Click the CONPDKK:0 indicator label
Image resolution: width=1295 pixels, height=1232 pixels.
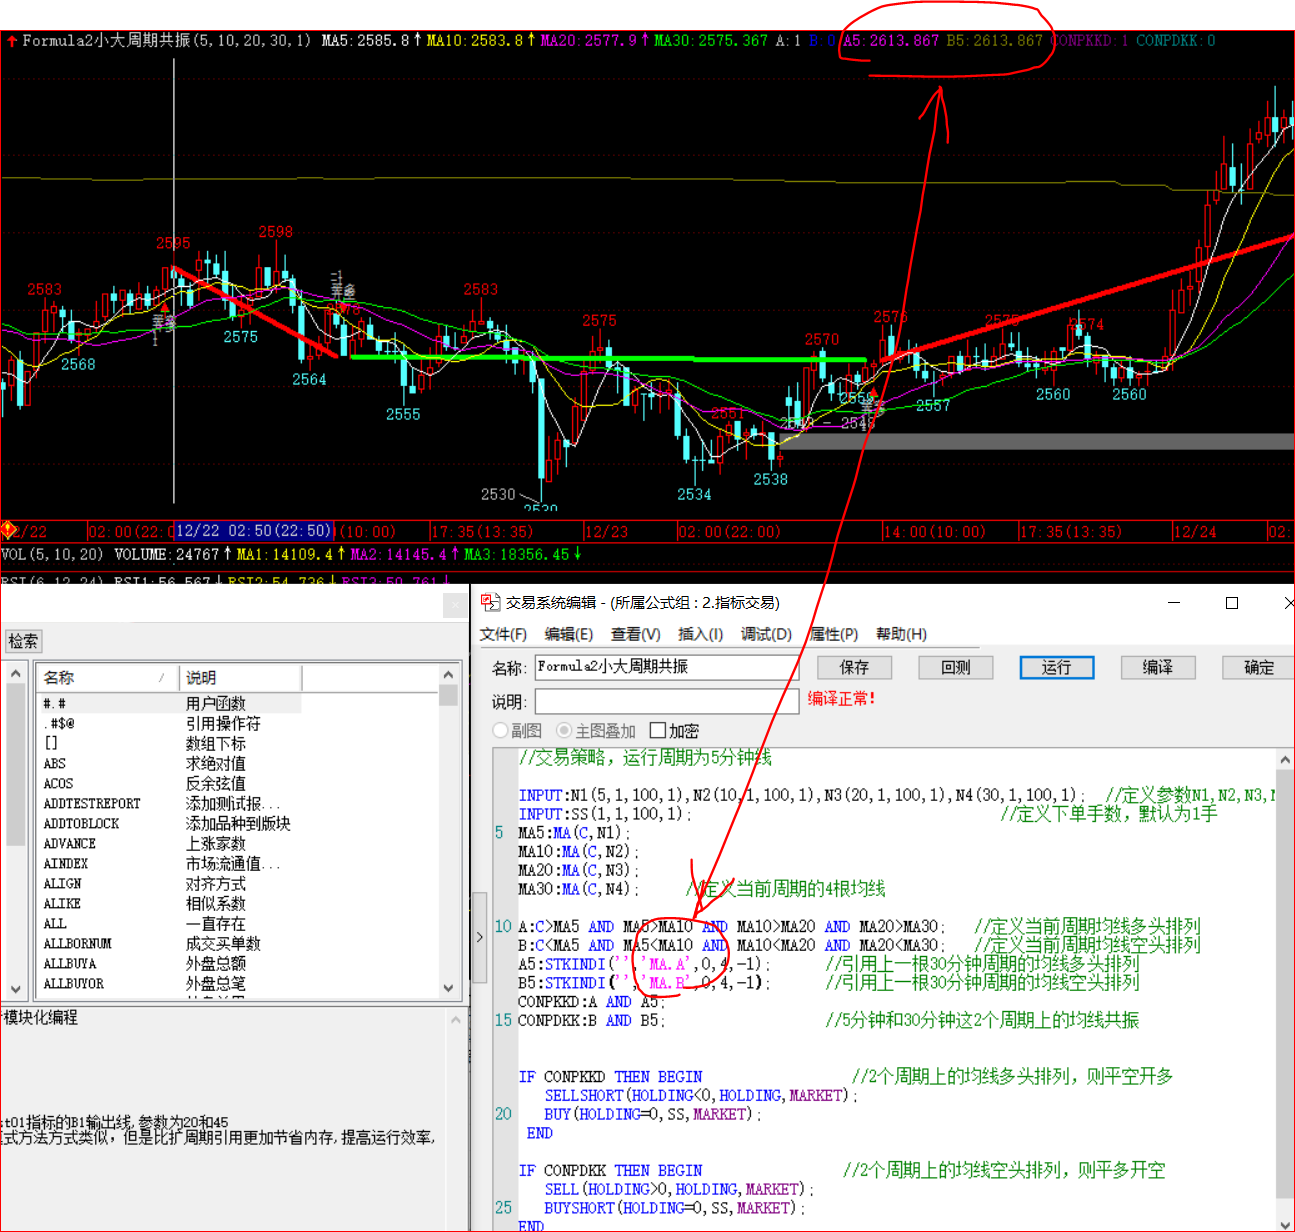(x=1176, y=40)
